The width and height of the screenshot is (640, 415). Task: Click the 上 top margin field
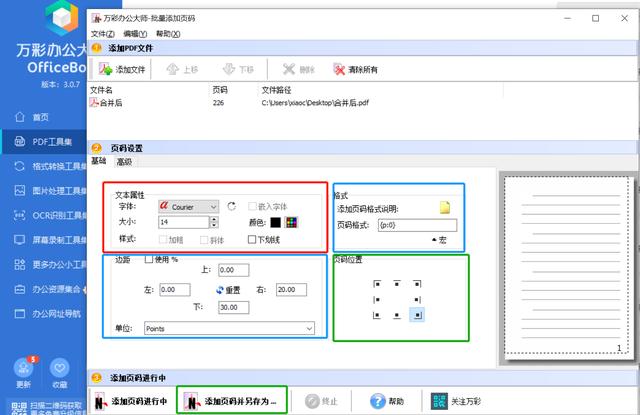pyautogui.click(x=233, y=270)
